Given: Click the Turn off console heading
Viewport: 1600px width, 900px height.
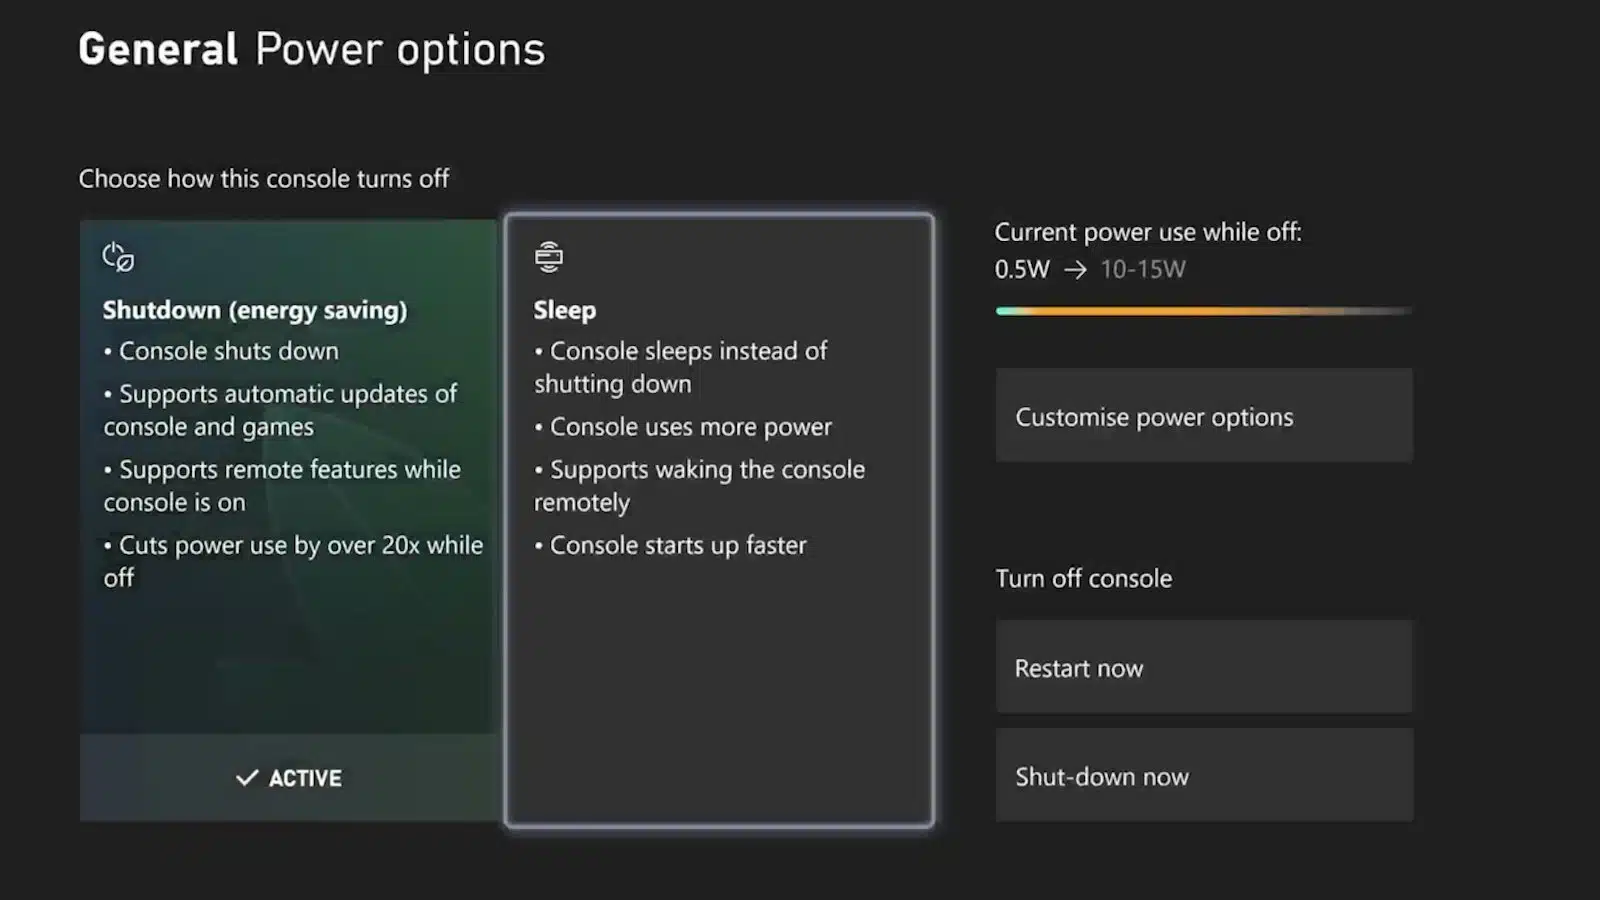Looking at the screenshot, I should [1083, 578].
